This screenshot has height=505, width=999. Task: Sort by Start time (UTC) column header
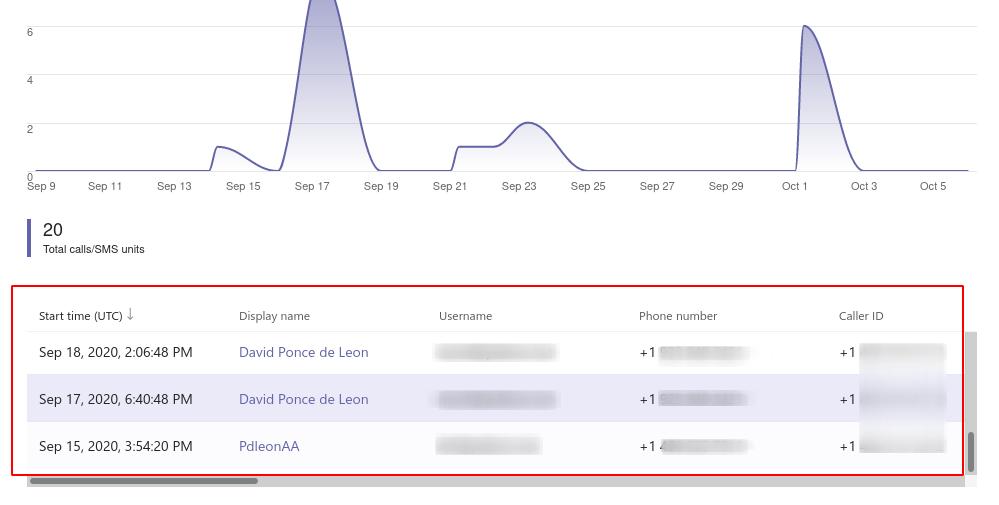[x=80, y=316]
